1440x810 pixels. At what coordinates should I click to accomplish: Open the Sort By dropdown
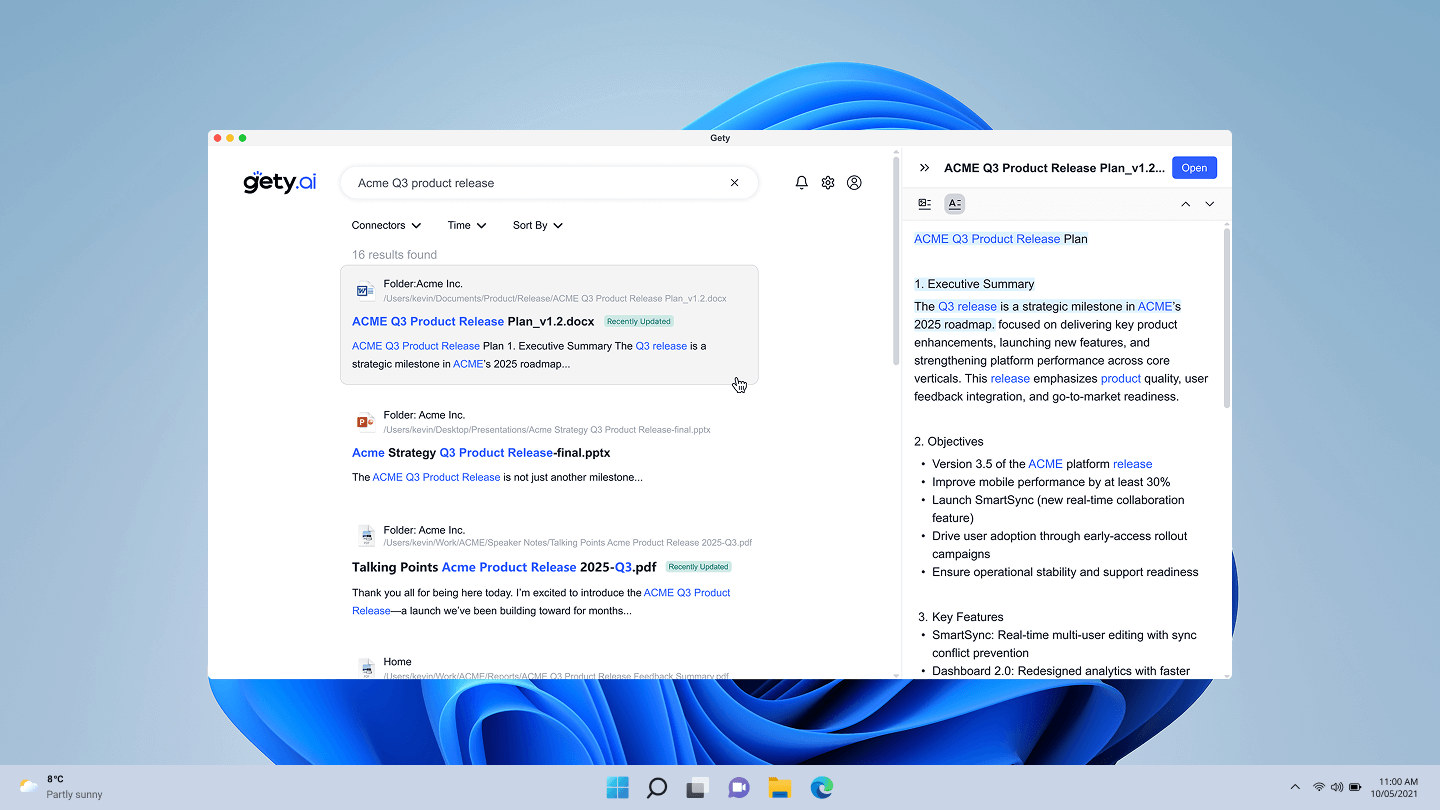click(538, 225)
